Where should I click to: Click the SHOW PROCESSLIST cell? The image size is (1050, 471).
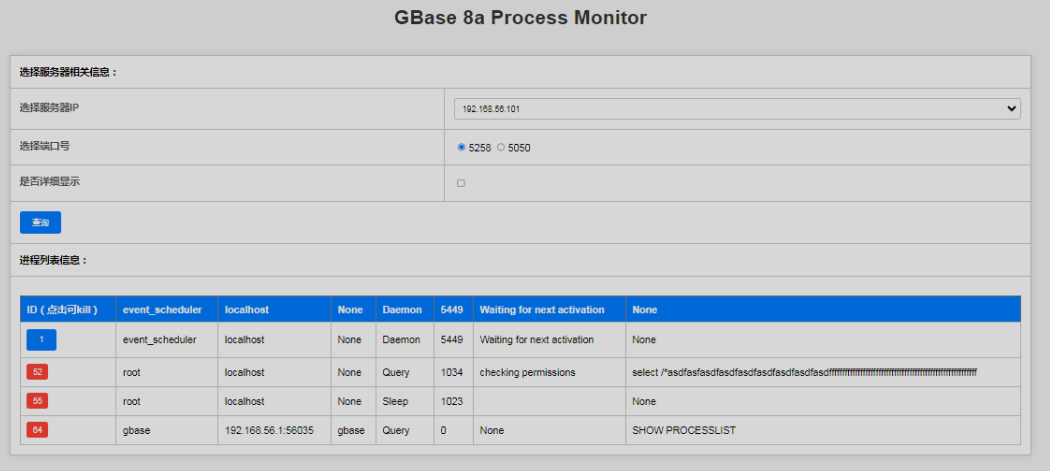coord(823,430)
